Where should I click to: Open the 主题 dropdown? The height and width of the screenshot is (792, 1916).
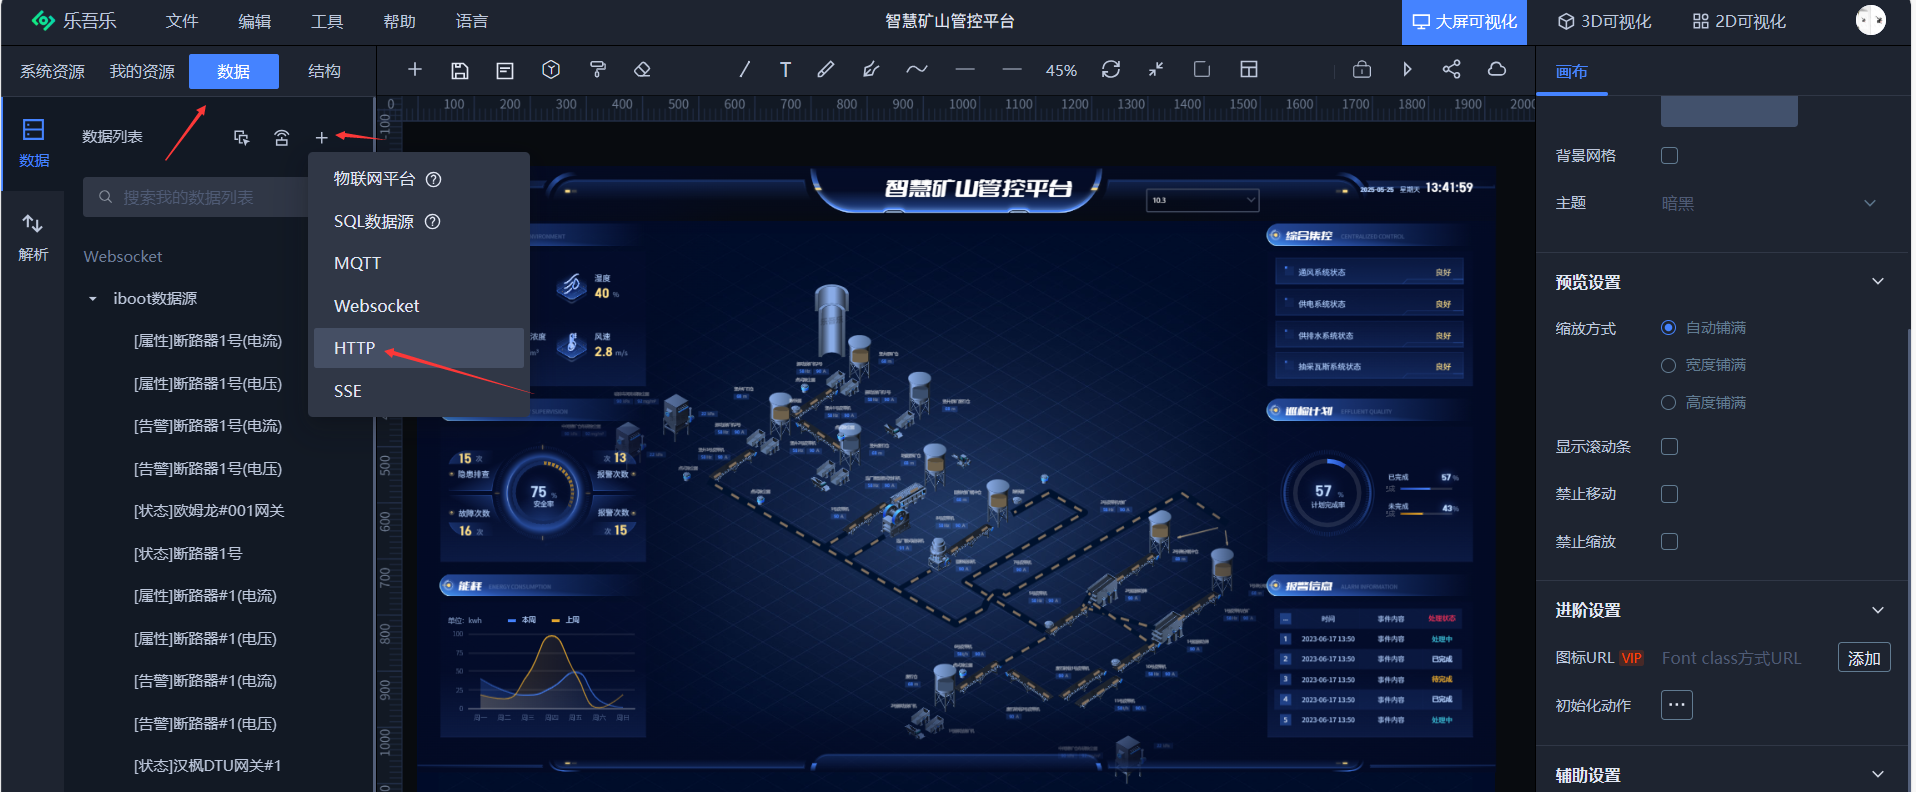click(1768, 204)
